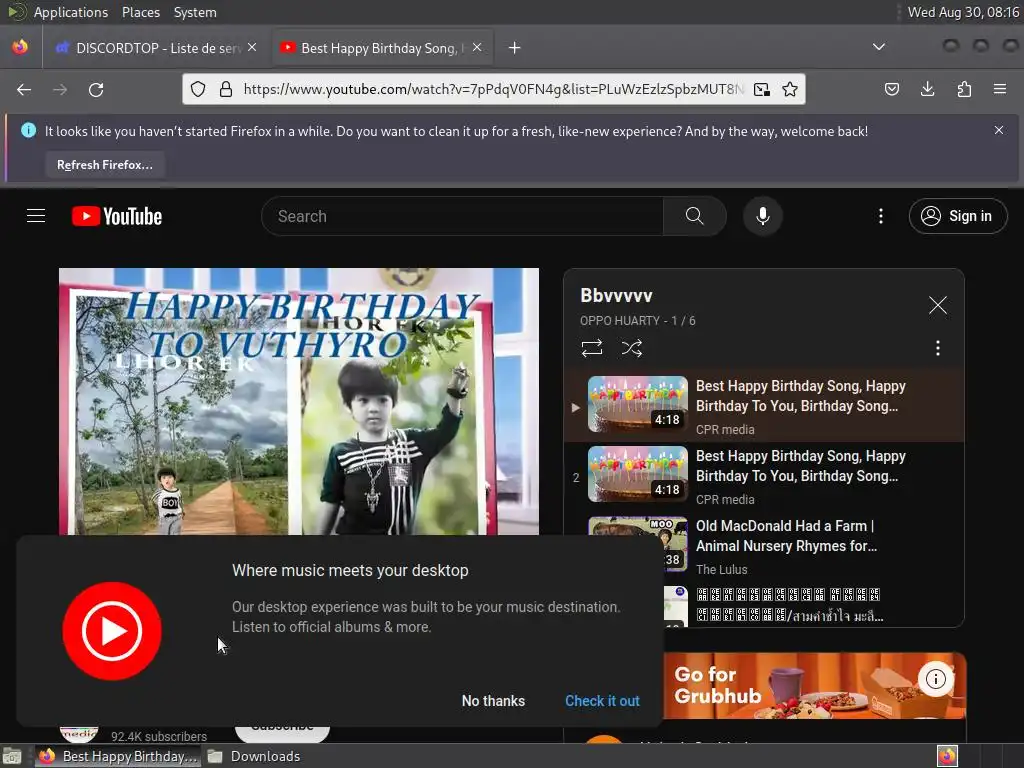Show site security padlock info
This screenshot has width=1024, height=768.
226,89
